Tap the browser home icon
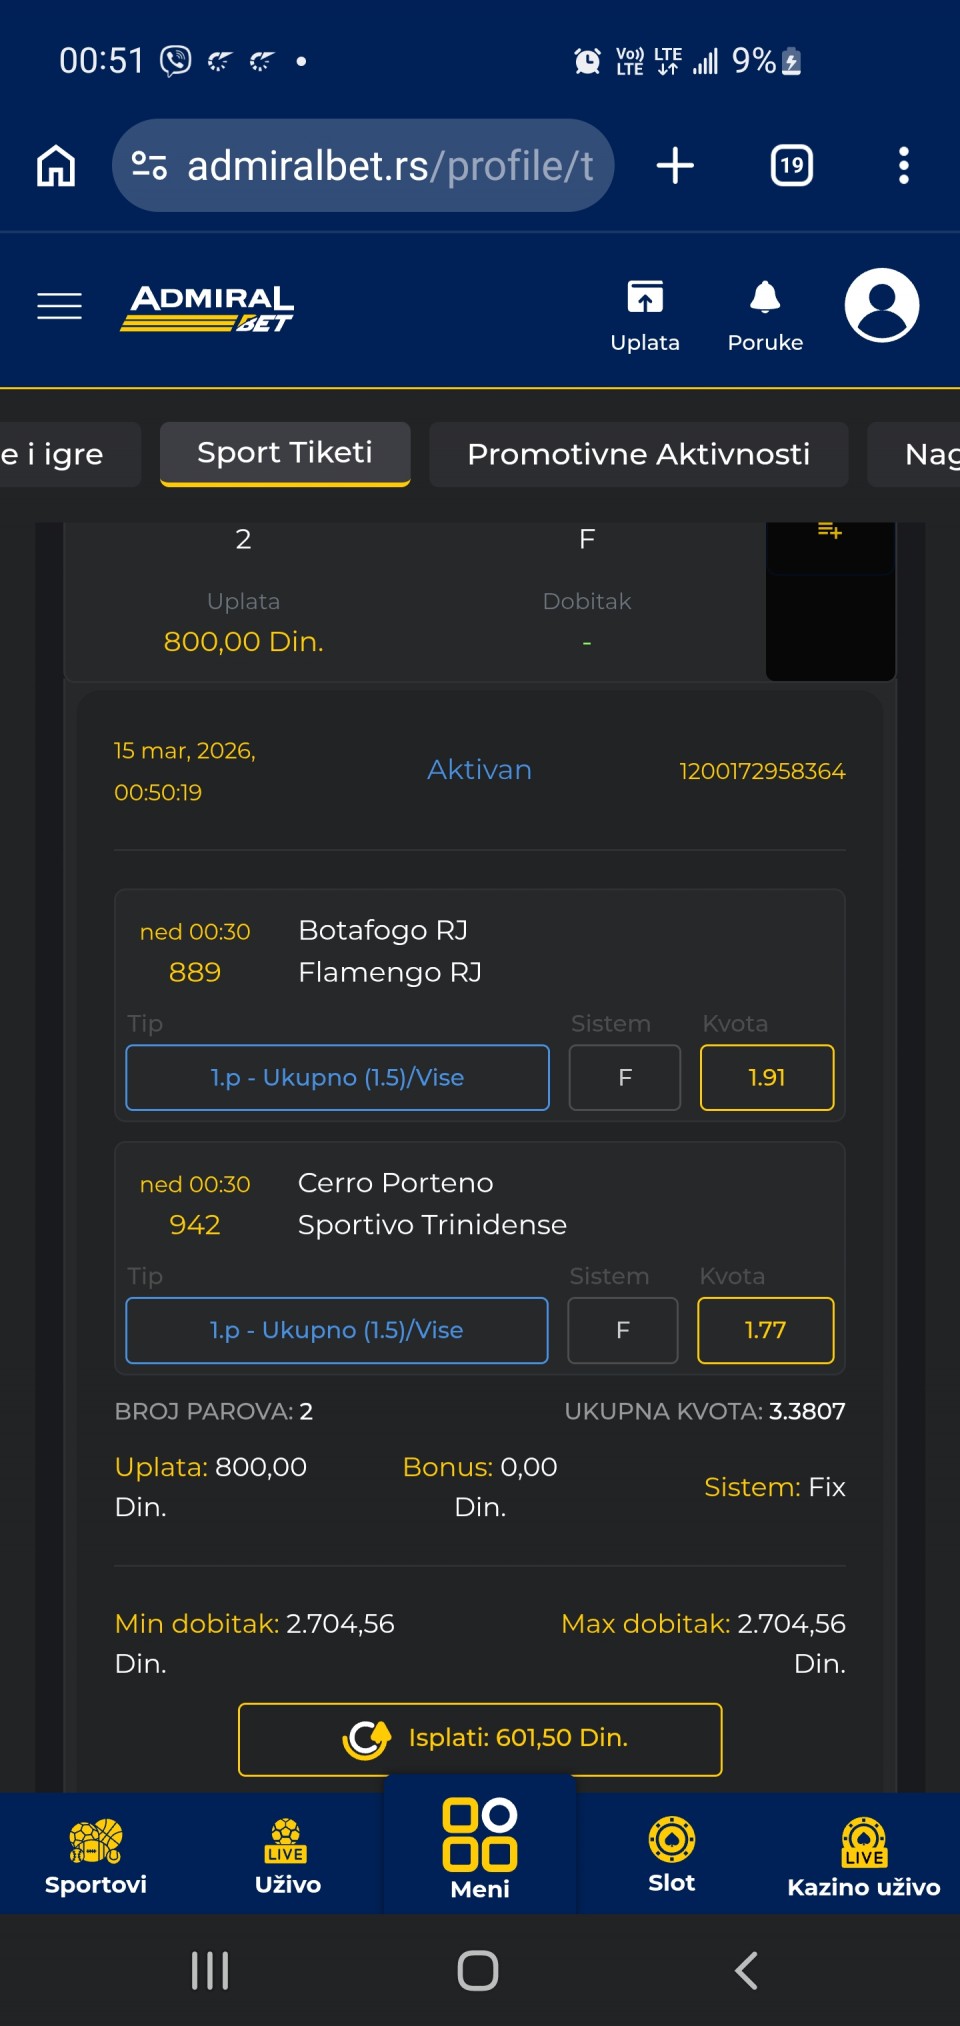The image size is (960, 2026). point(56,166)
